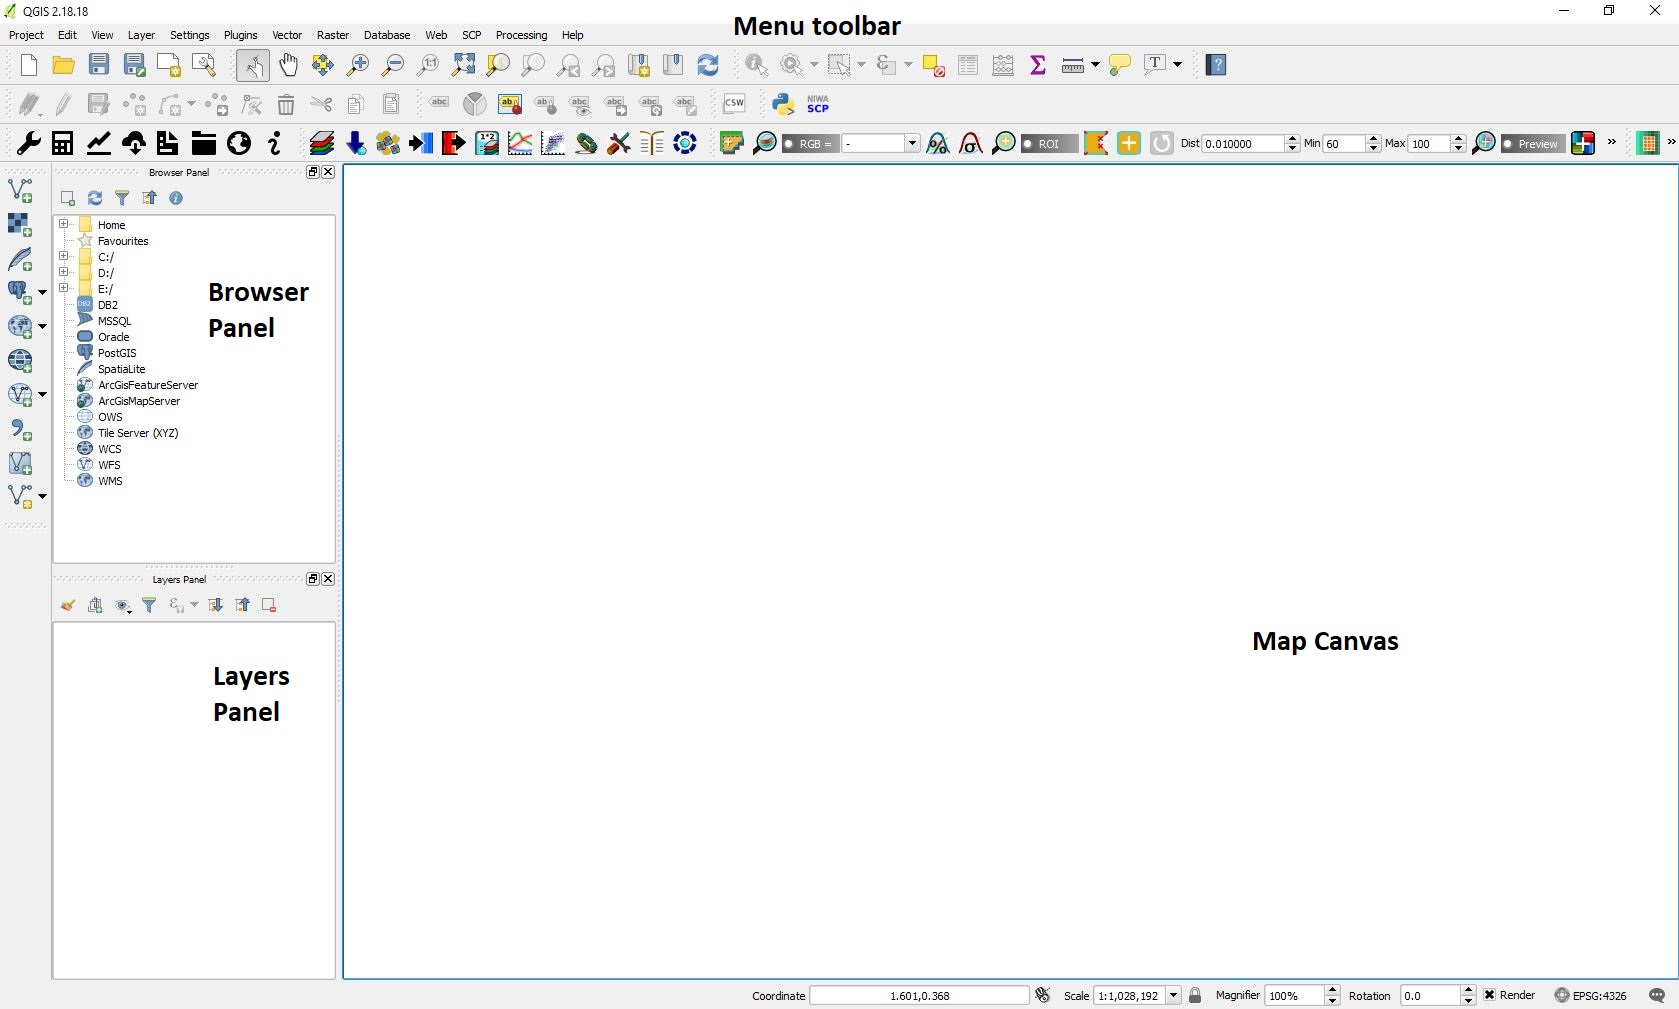This screenshot has width=1679, height=1009.
Task: Collapse all items in Browser Panel
Action: [149, 198]
